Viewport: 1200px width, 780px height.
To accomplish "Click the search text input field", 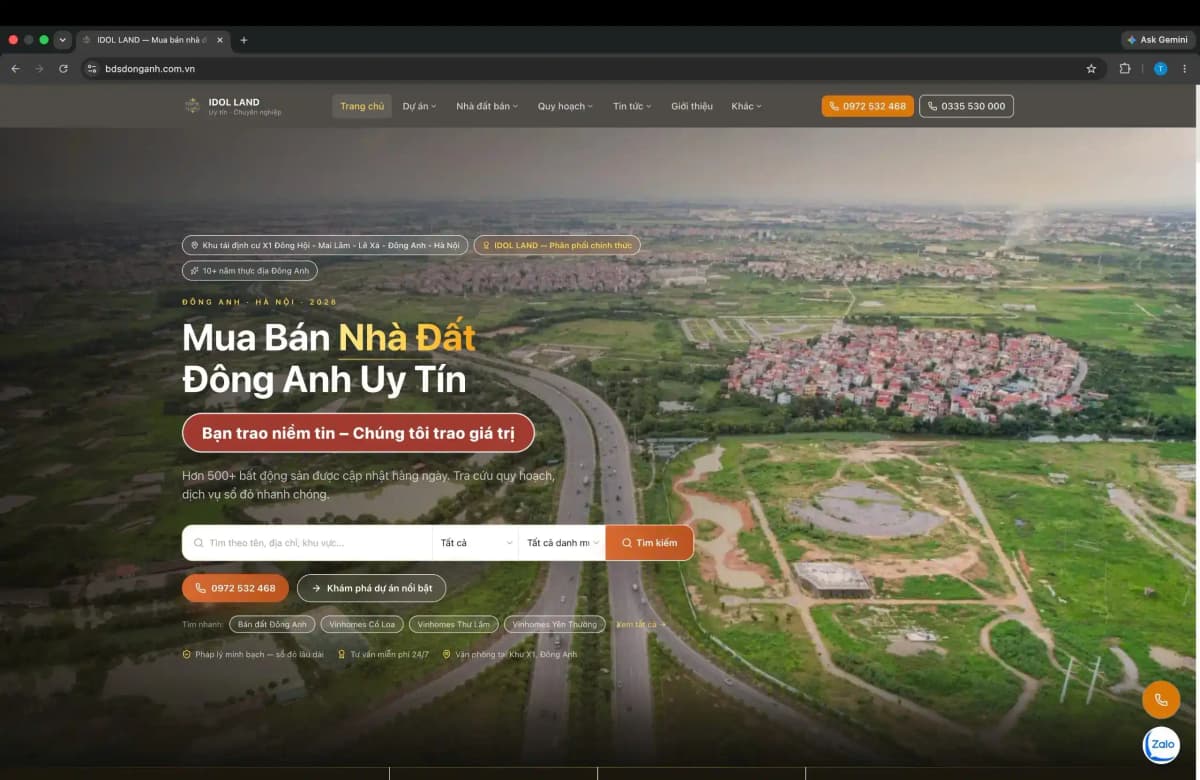I will [307, 543].
